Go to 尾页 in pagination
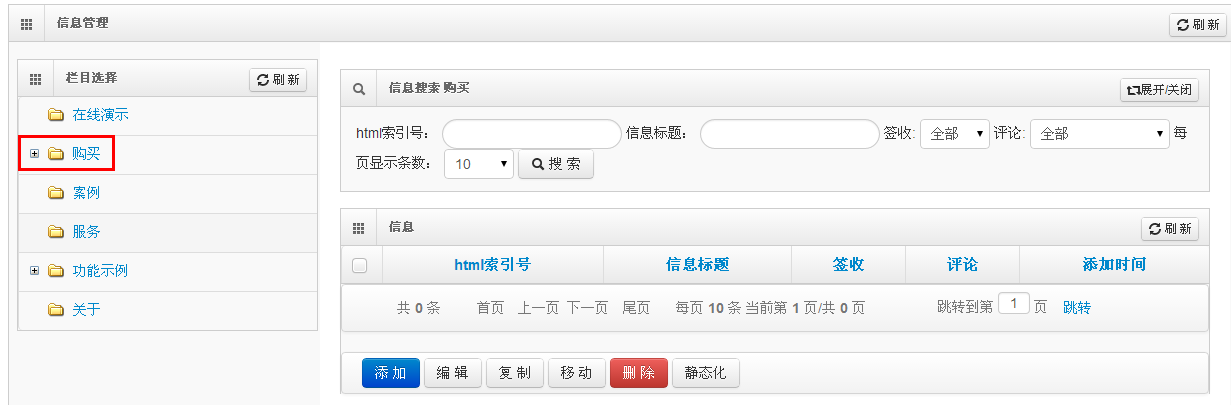The height and width of the screenshot is (405, 1231). click(x=636, y=308)
